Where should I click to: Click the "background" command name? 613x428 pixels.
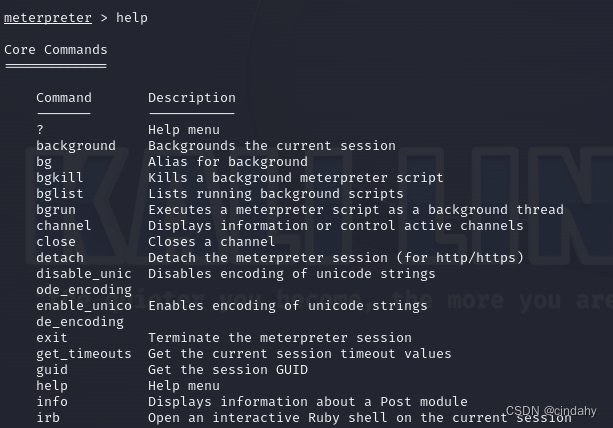(76, 145)
